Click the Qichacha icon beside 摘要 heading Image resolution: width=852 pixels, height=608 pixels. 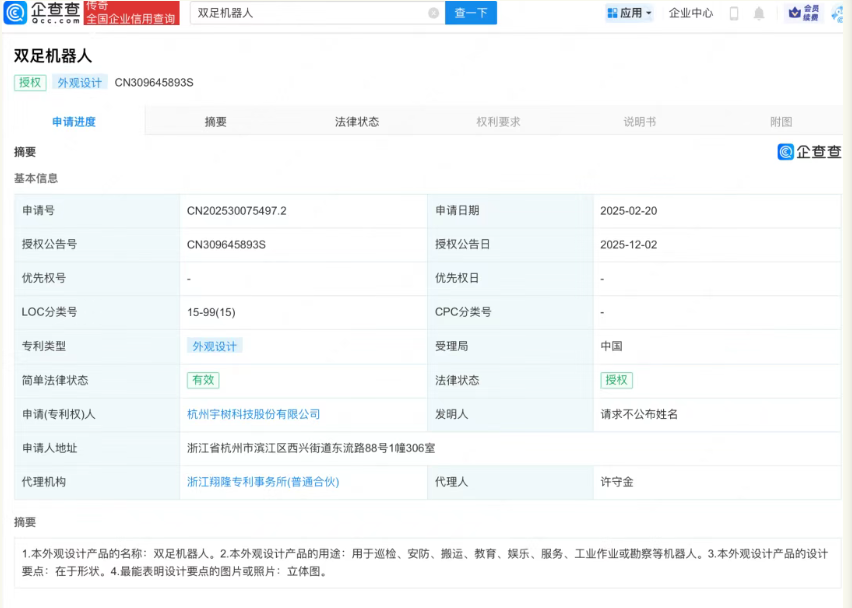point(787,151)
